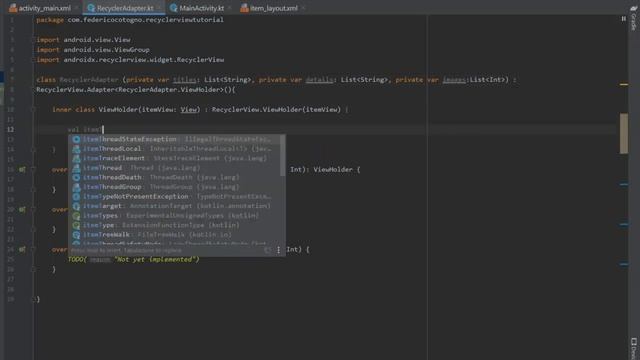Click the fold end marker on line 29
Viewport: 640px width, 360px height.
point(33,299)
